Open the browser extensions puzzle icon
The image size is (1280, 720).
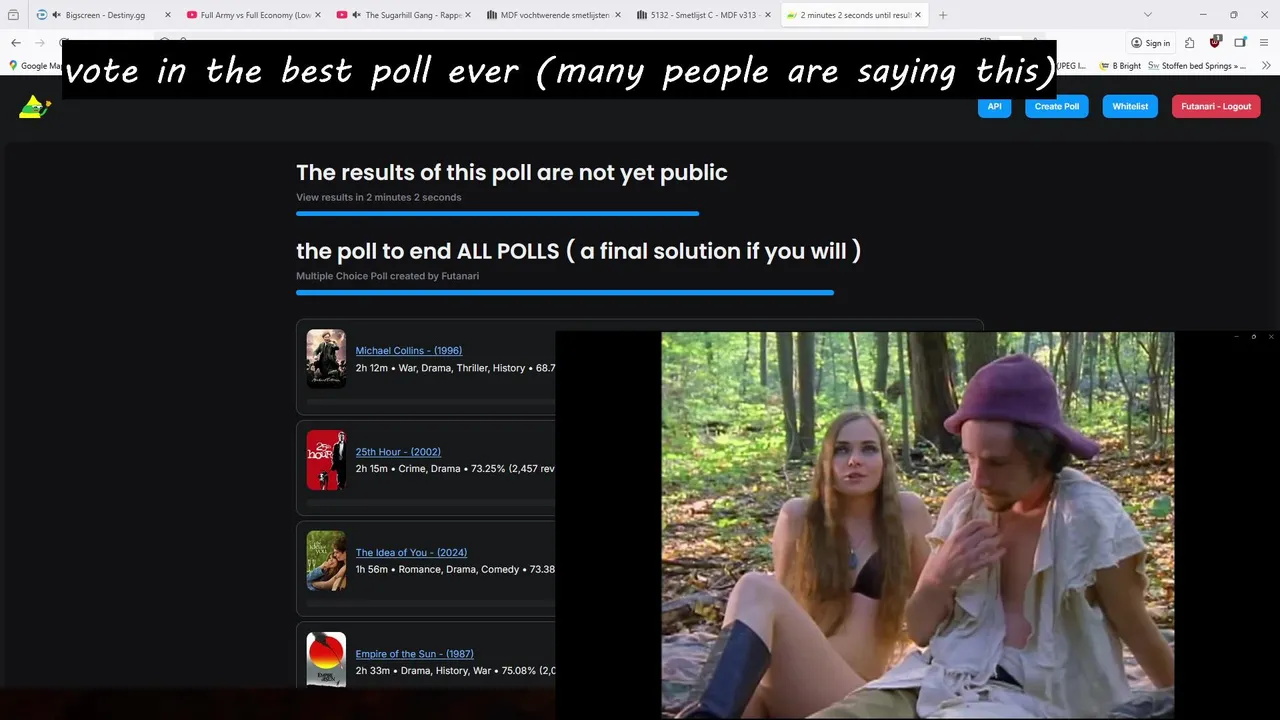pyautogui.click(x=1189, y=43)
